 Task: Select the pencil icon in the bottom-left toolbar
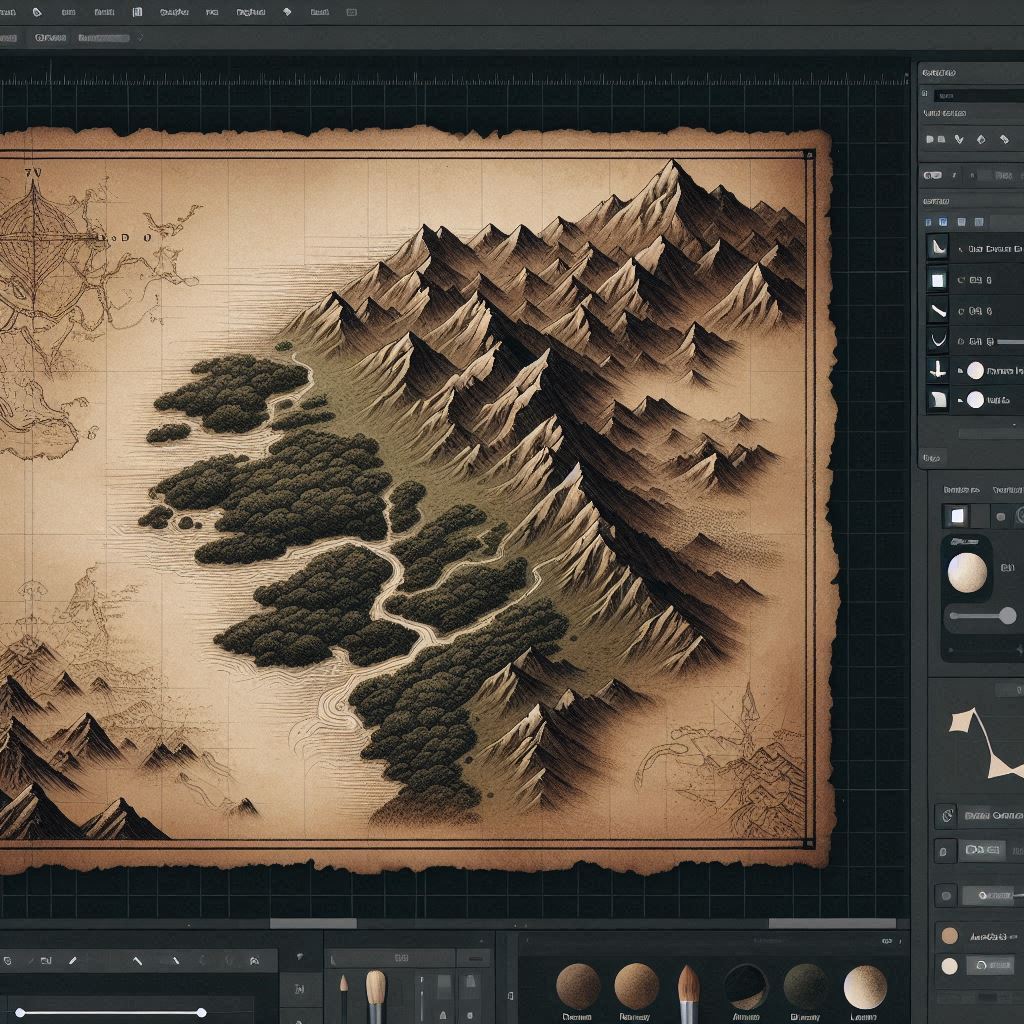tap(72, 960)
